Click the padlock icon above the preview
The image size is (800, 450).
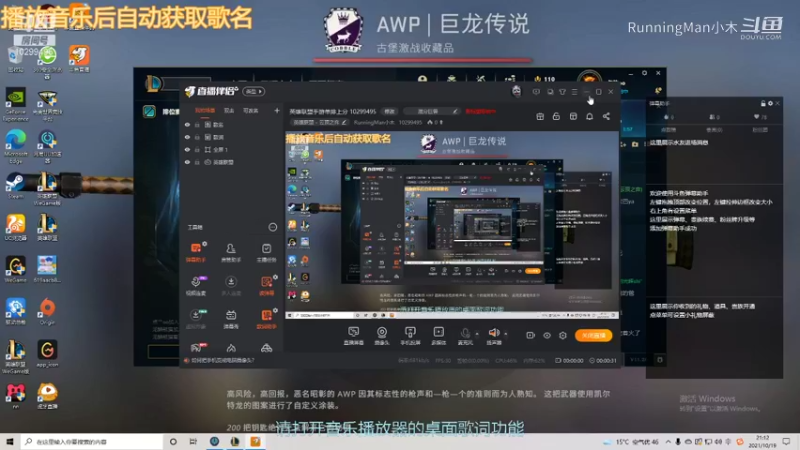coord(556,116)
